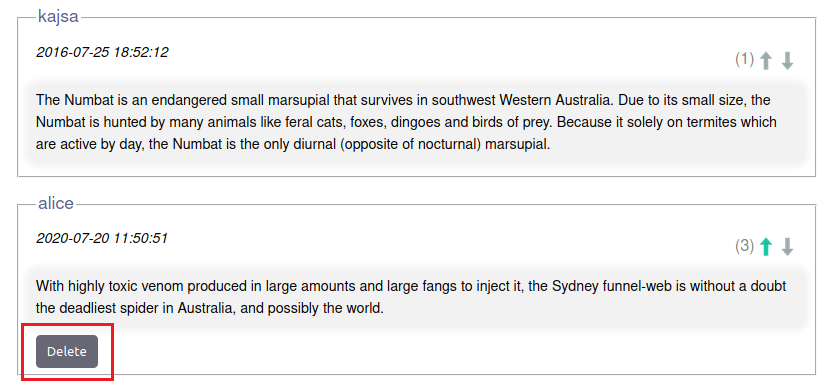This screenshot has height=385, width=834.
Task: Click inside alice's funnel-web comment body
Action: pyautogui.click(x=416, y=297)
